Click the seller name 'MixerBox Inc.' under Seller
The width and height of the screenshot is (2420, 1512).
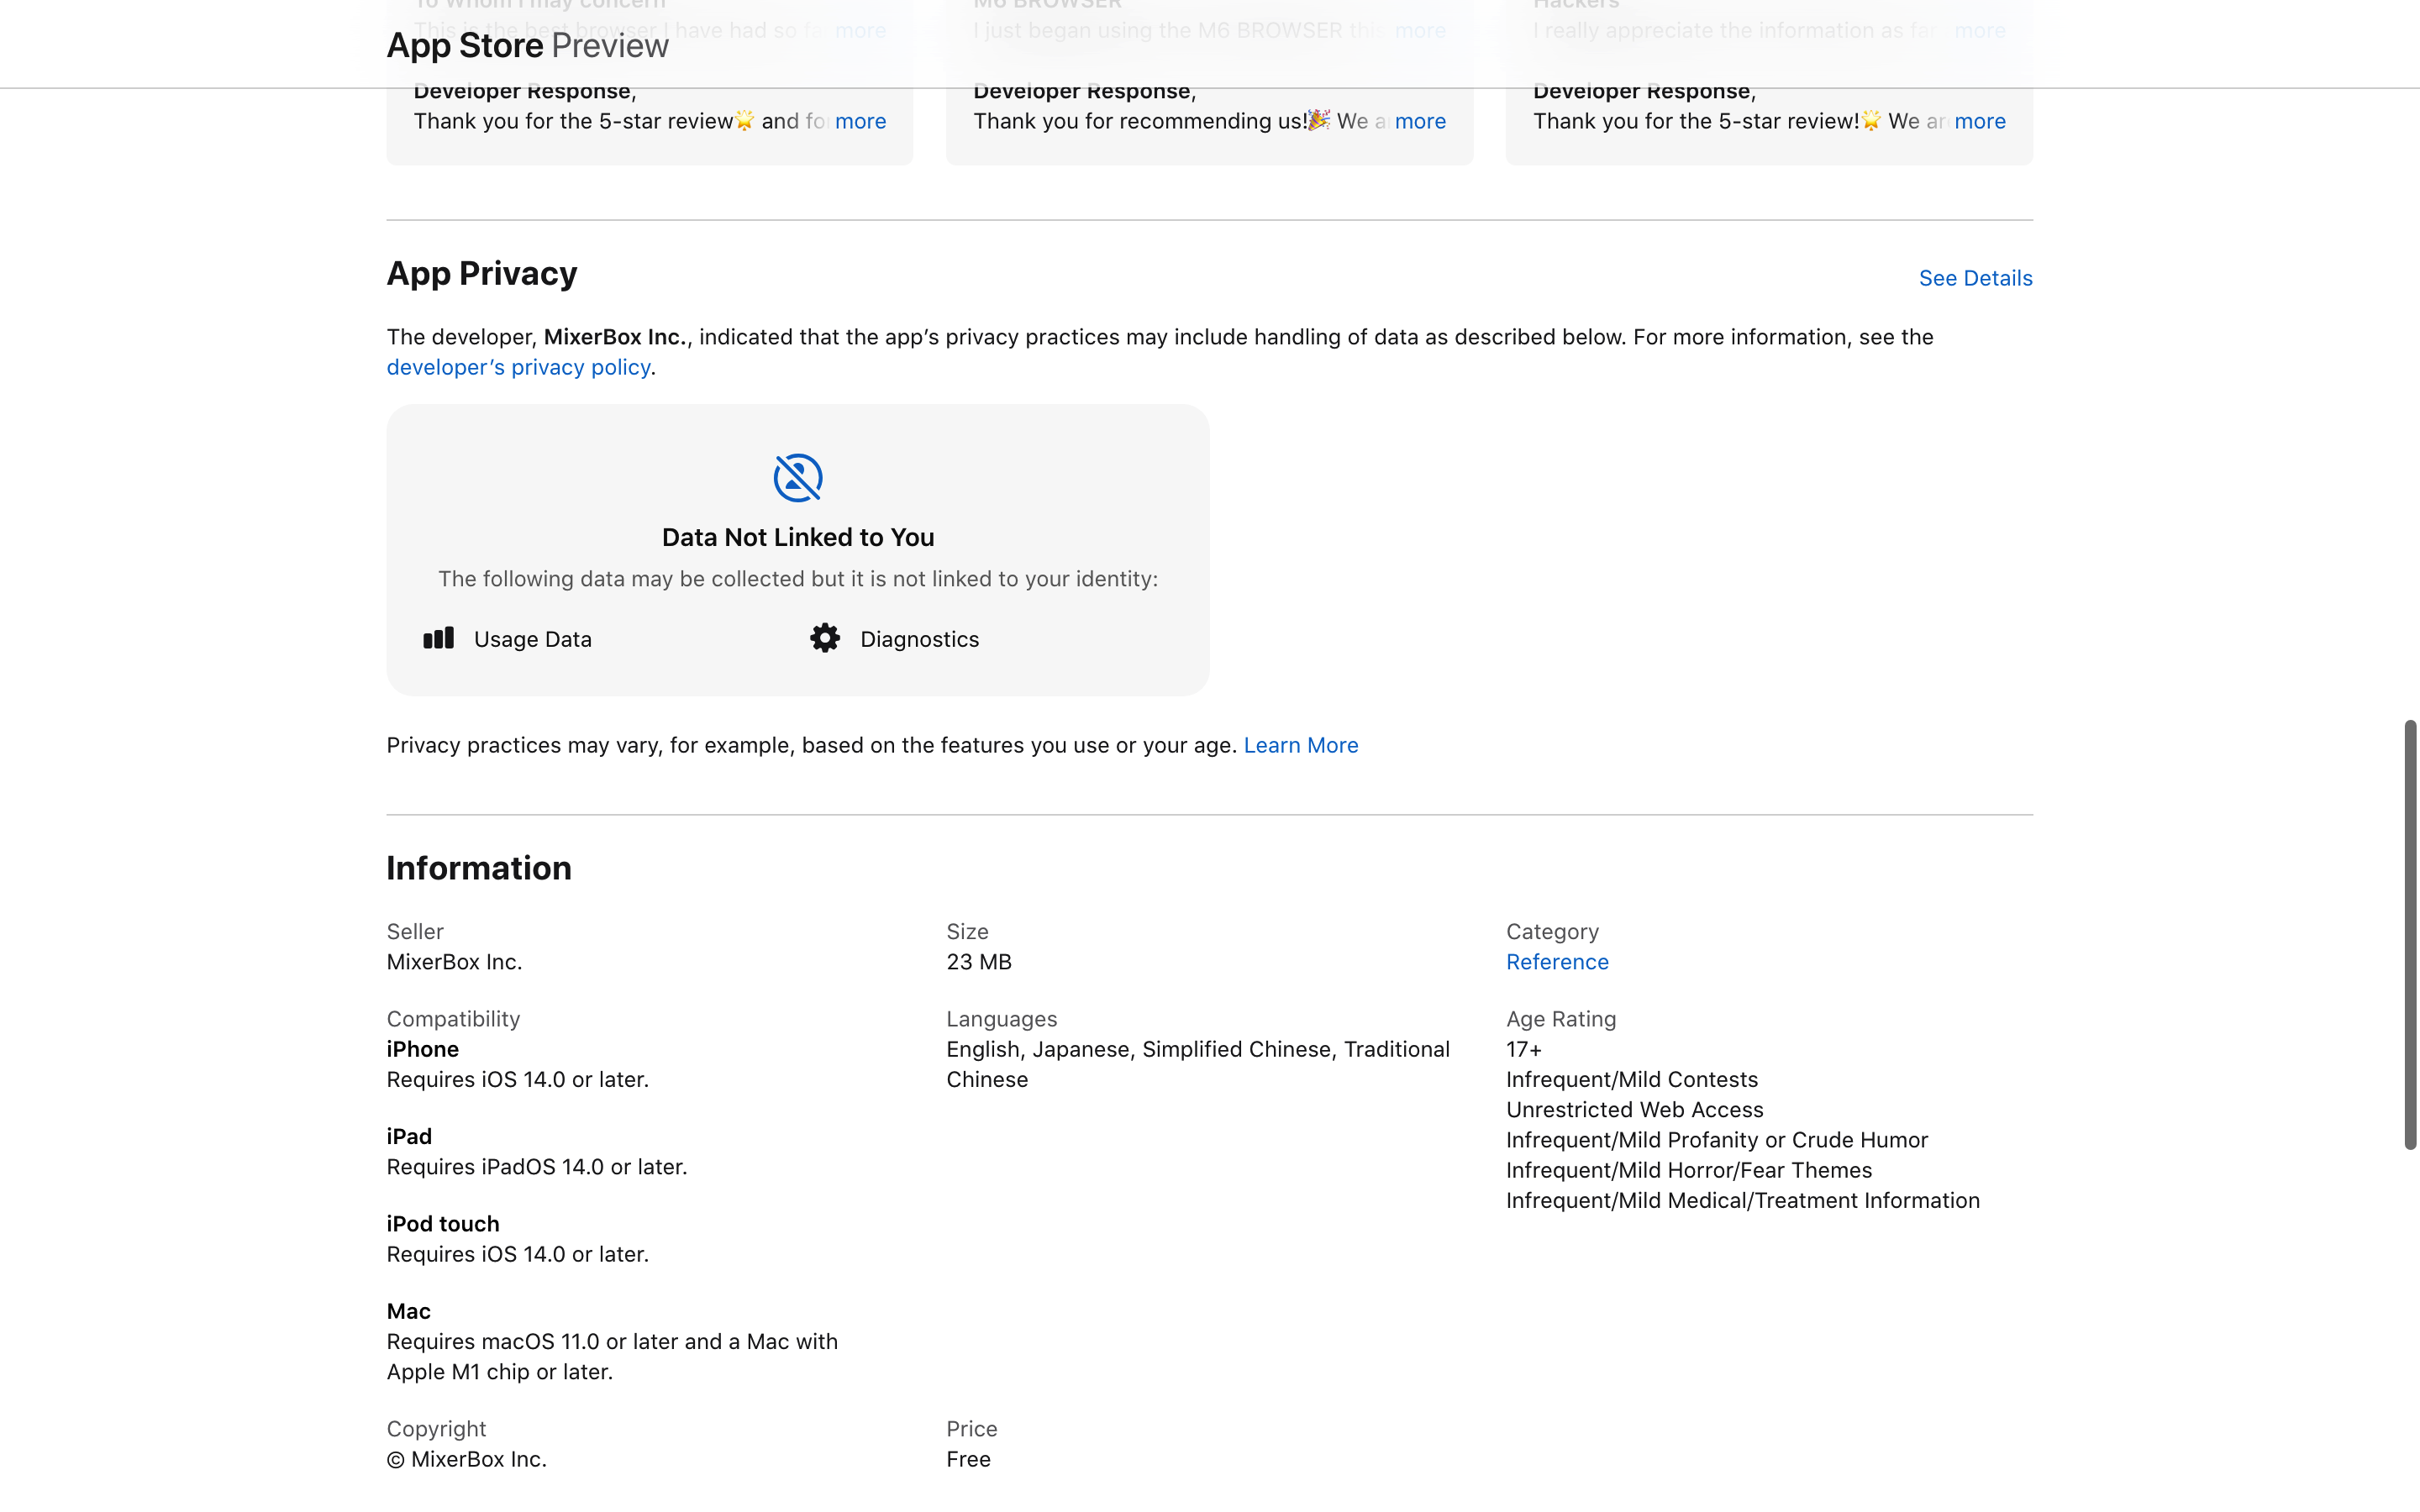point(454,962)
